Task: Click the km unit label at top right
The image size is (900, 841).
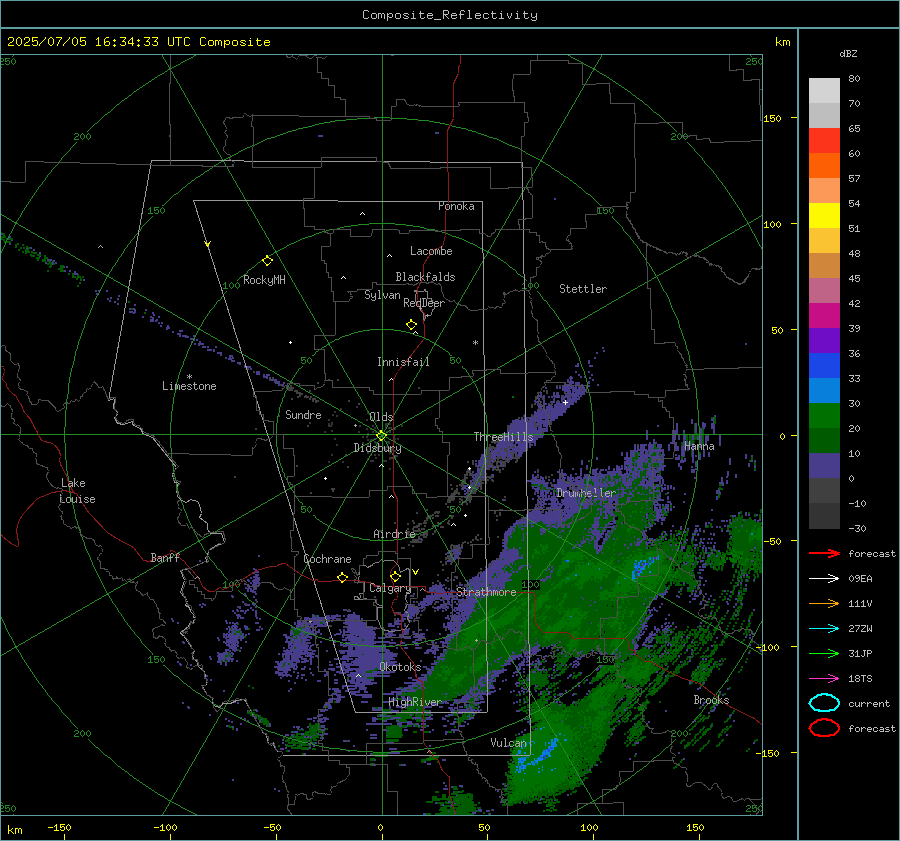Action: coord(782,42)
